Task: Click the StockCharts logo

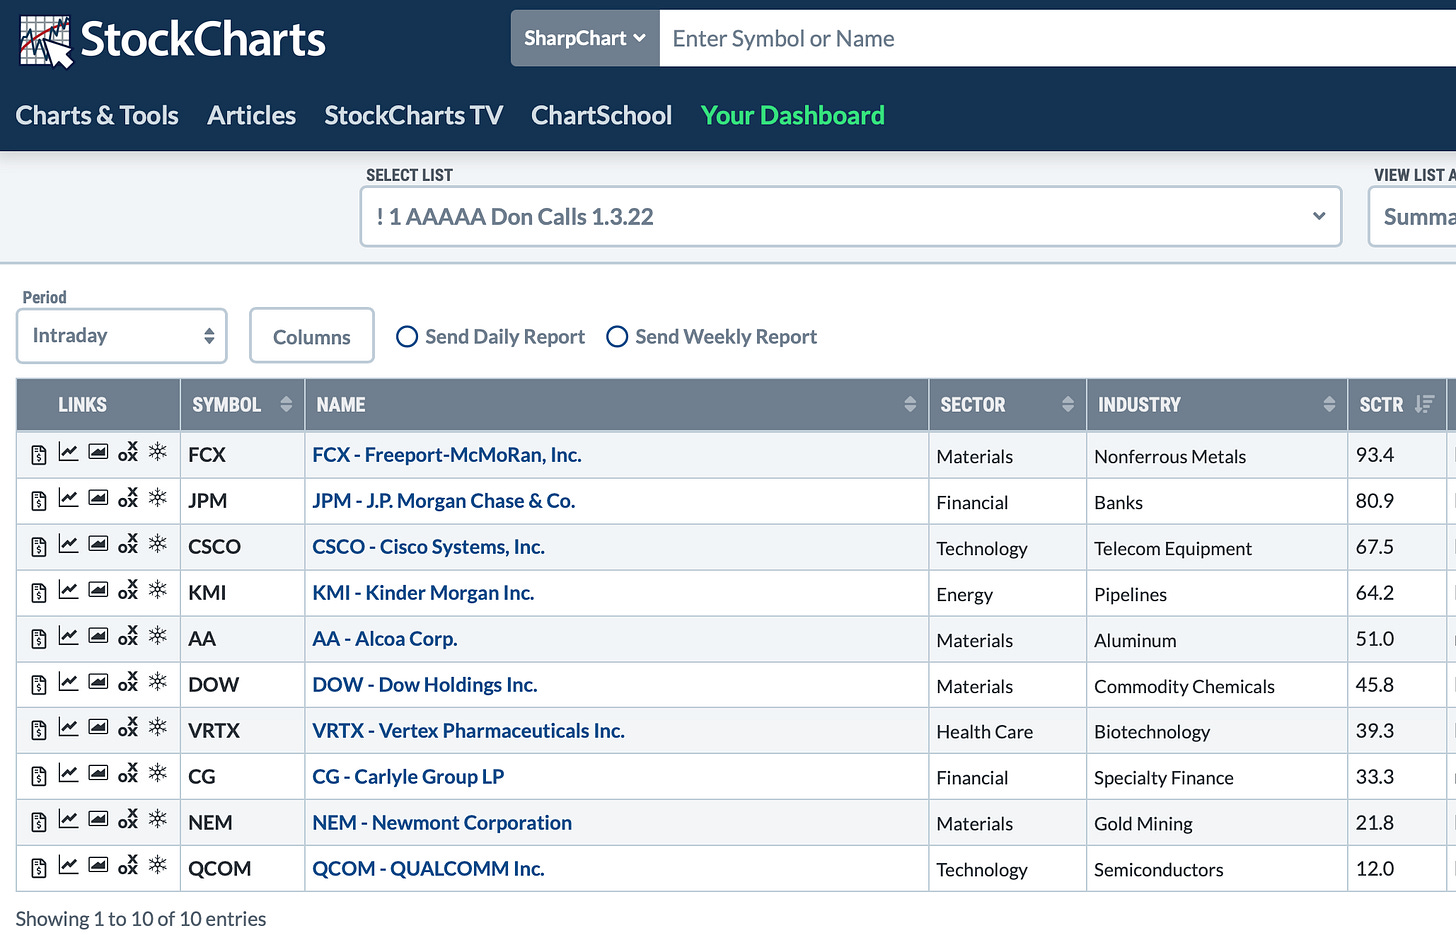Action: (172, 41)
